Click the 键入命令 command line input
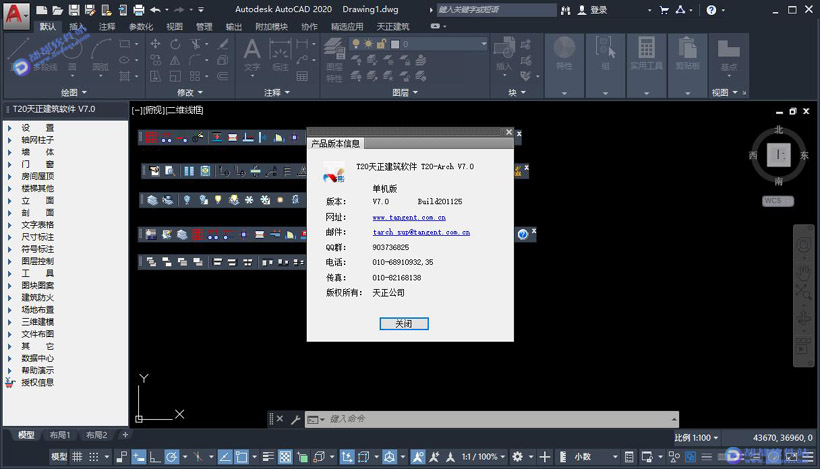The image size is (820, 469). click(x=492, y=419)
